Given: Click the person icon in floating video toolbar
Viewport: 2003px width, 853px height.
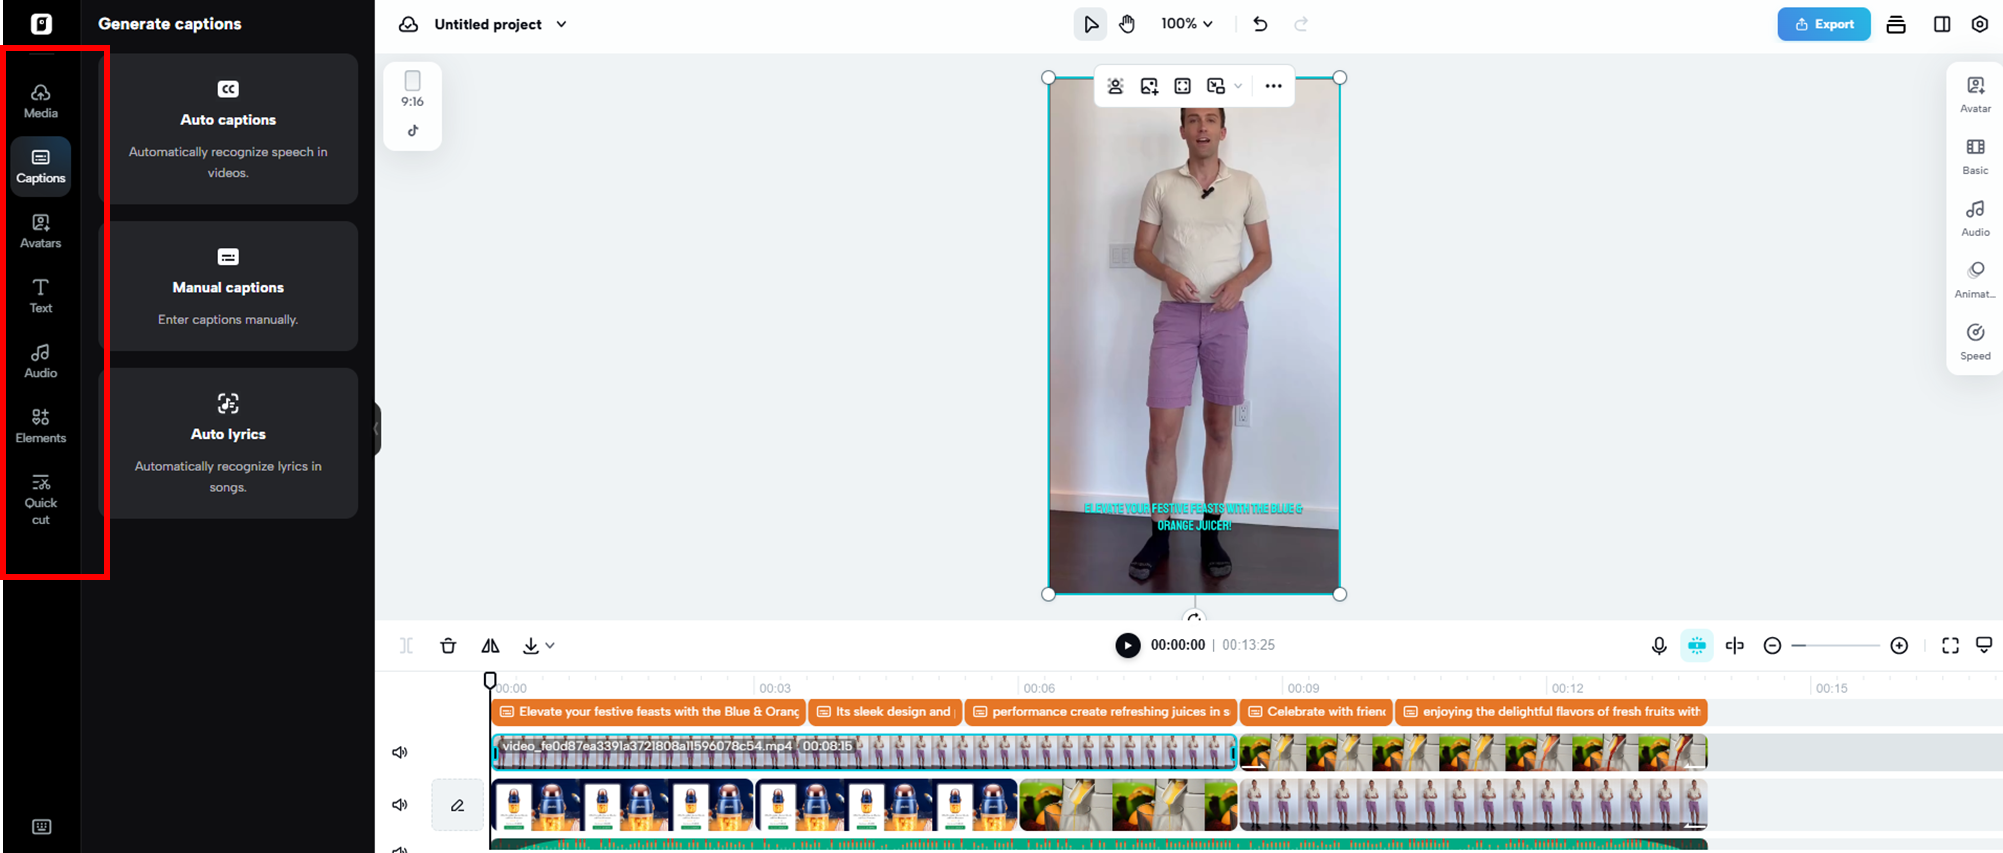Looking at the screenshot, I should [1116, 86].
